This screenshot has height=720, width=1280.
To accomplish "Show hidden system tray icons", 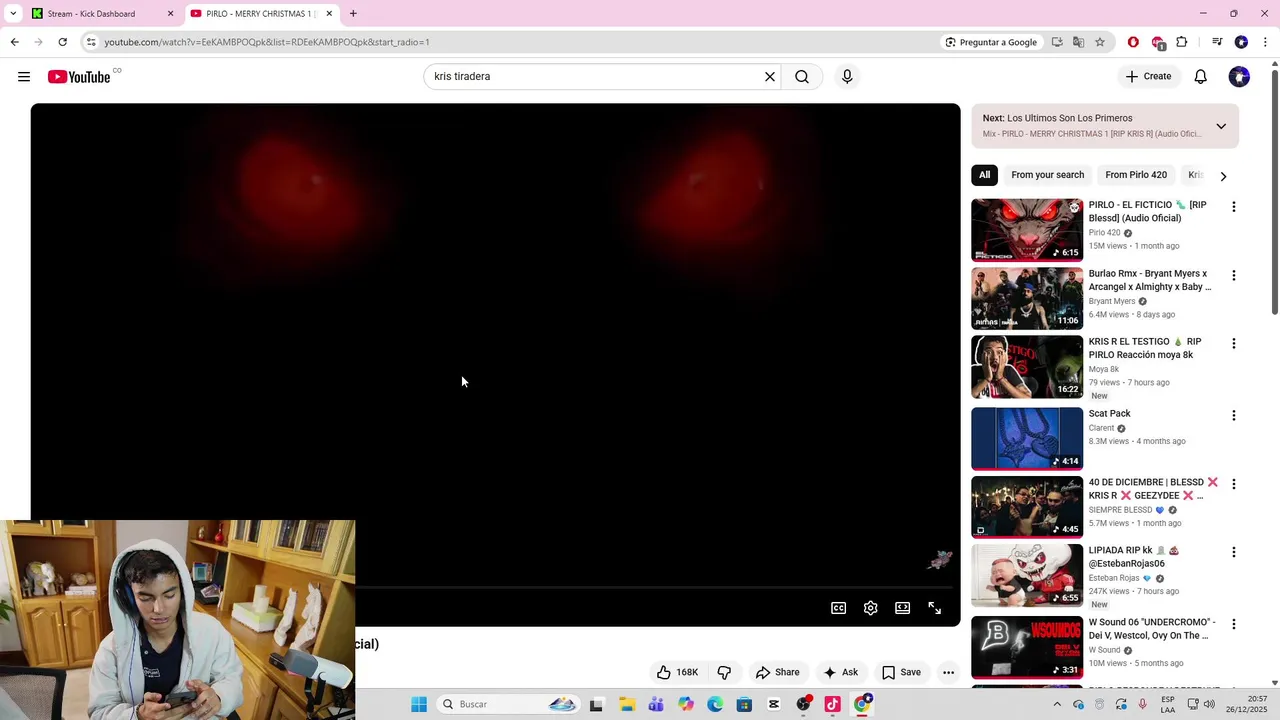I will point(1057,704).
